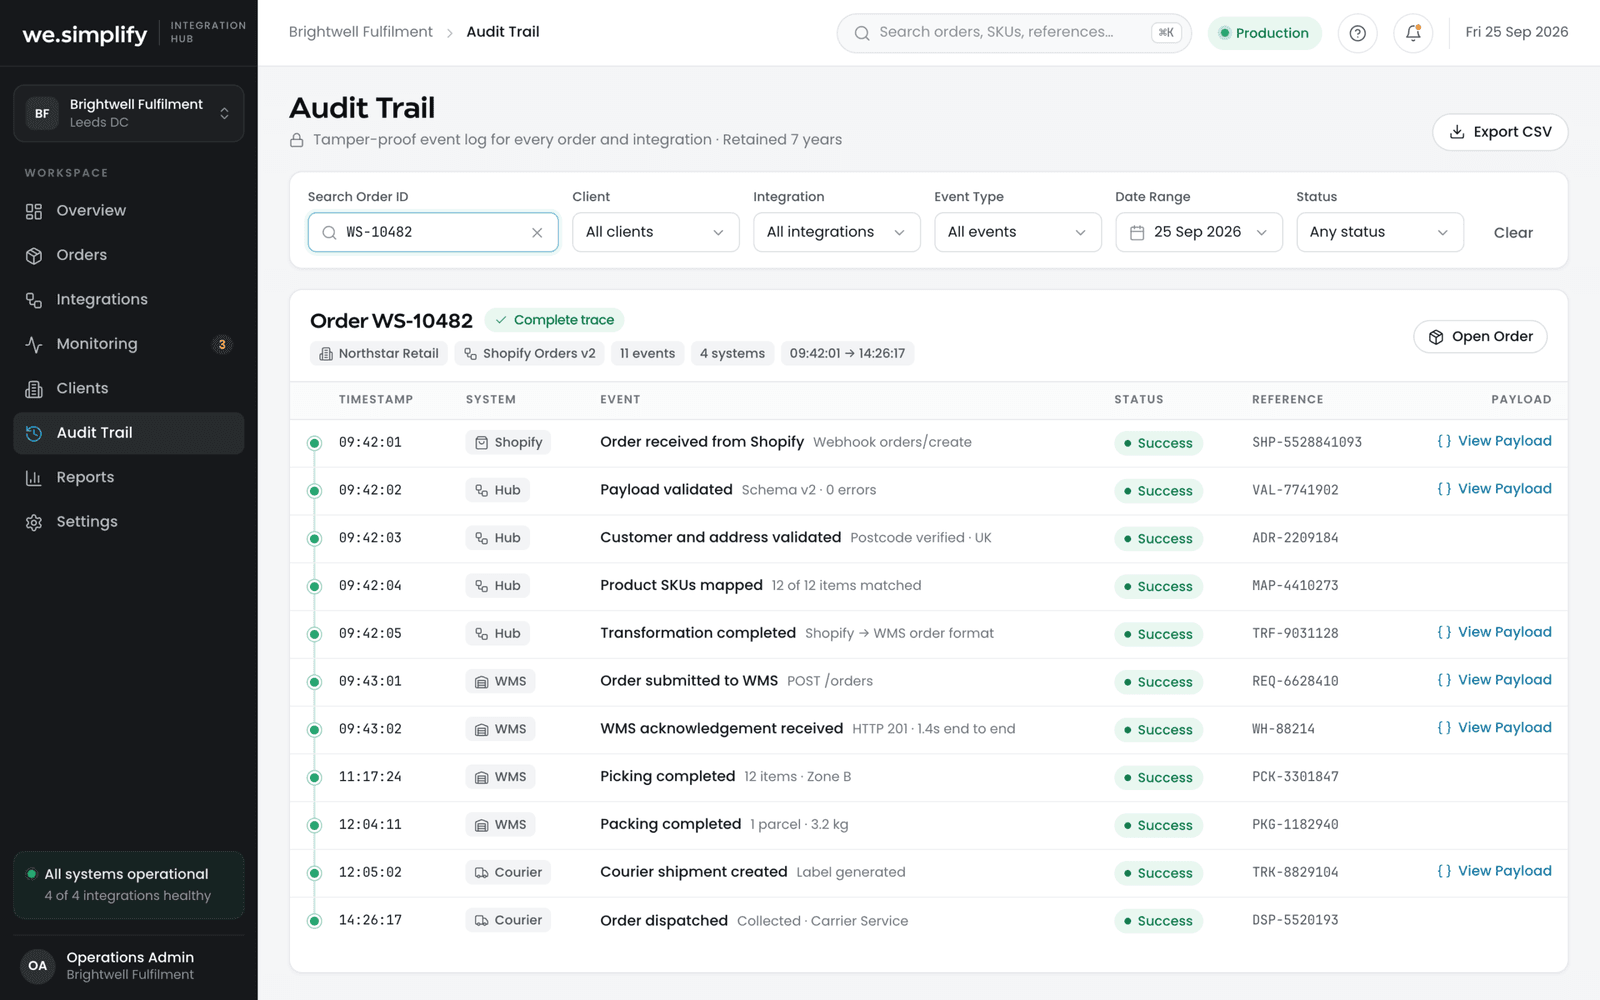Click the Picking completed event text
The image size is (1600, 1000).
667,777
